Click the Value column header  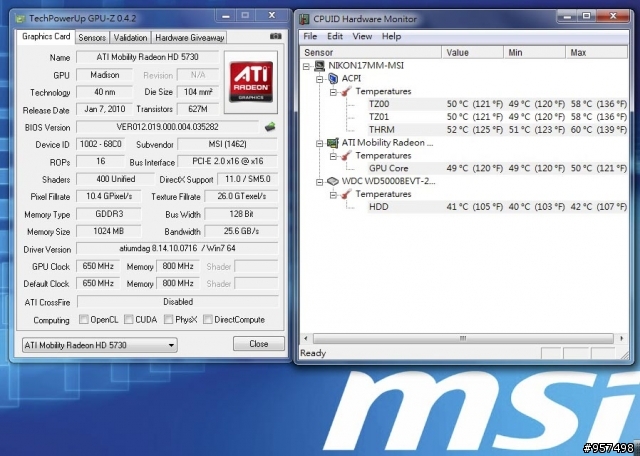473,52
